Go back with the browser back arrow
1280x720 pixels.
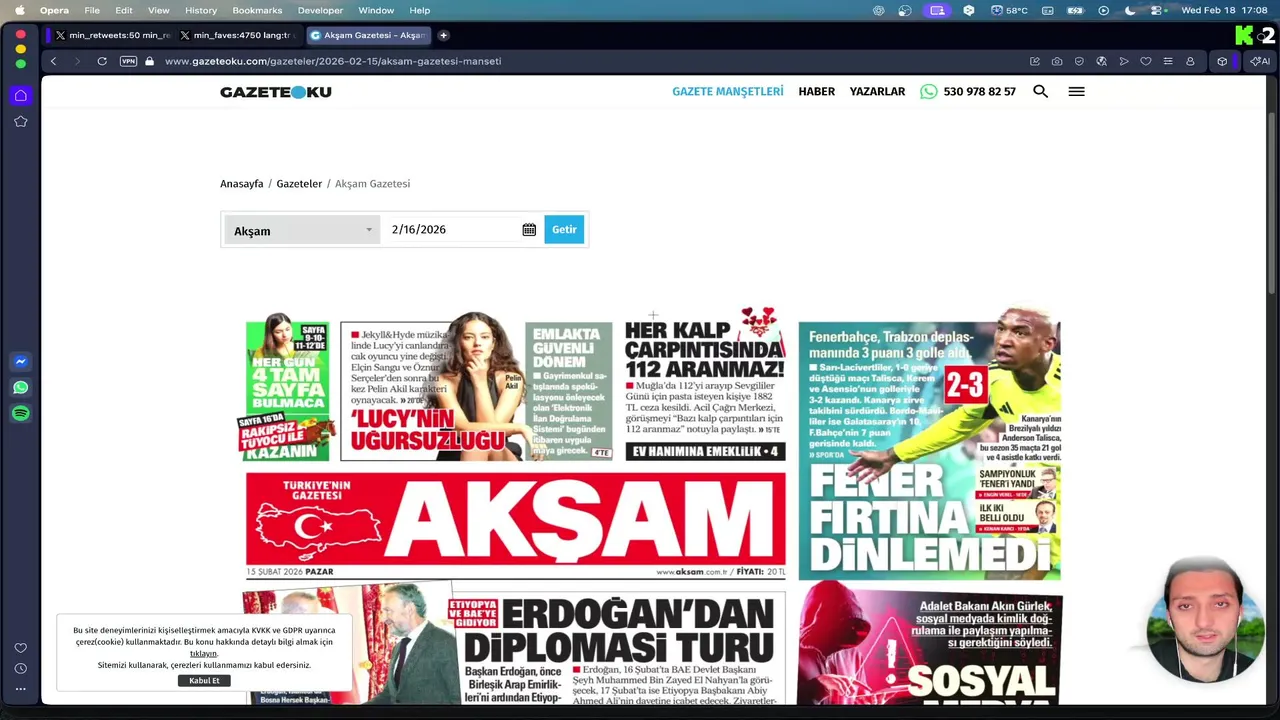53,61
